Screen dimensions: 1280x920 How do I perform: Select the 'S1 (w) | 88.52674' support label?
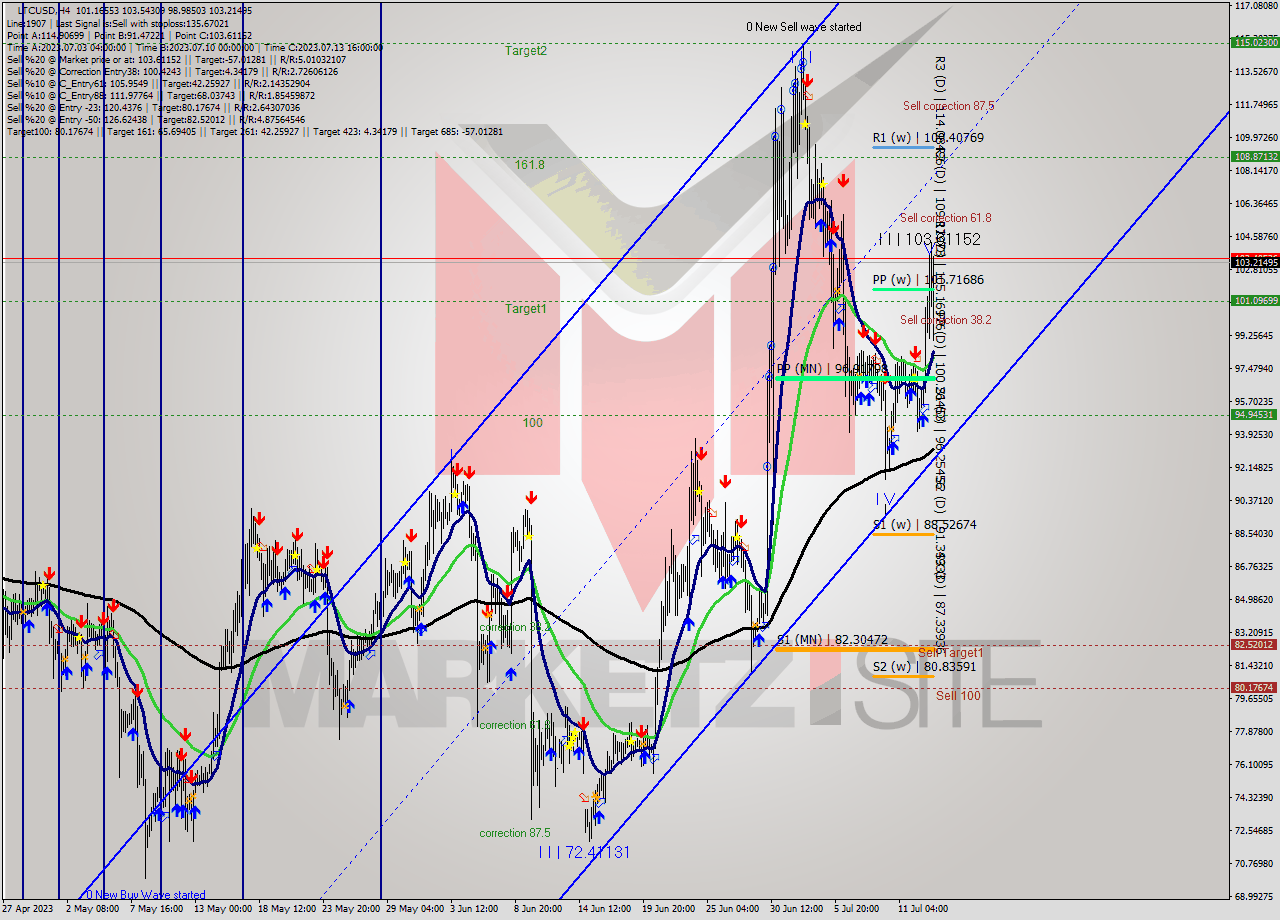tap(924, 524)
